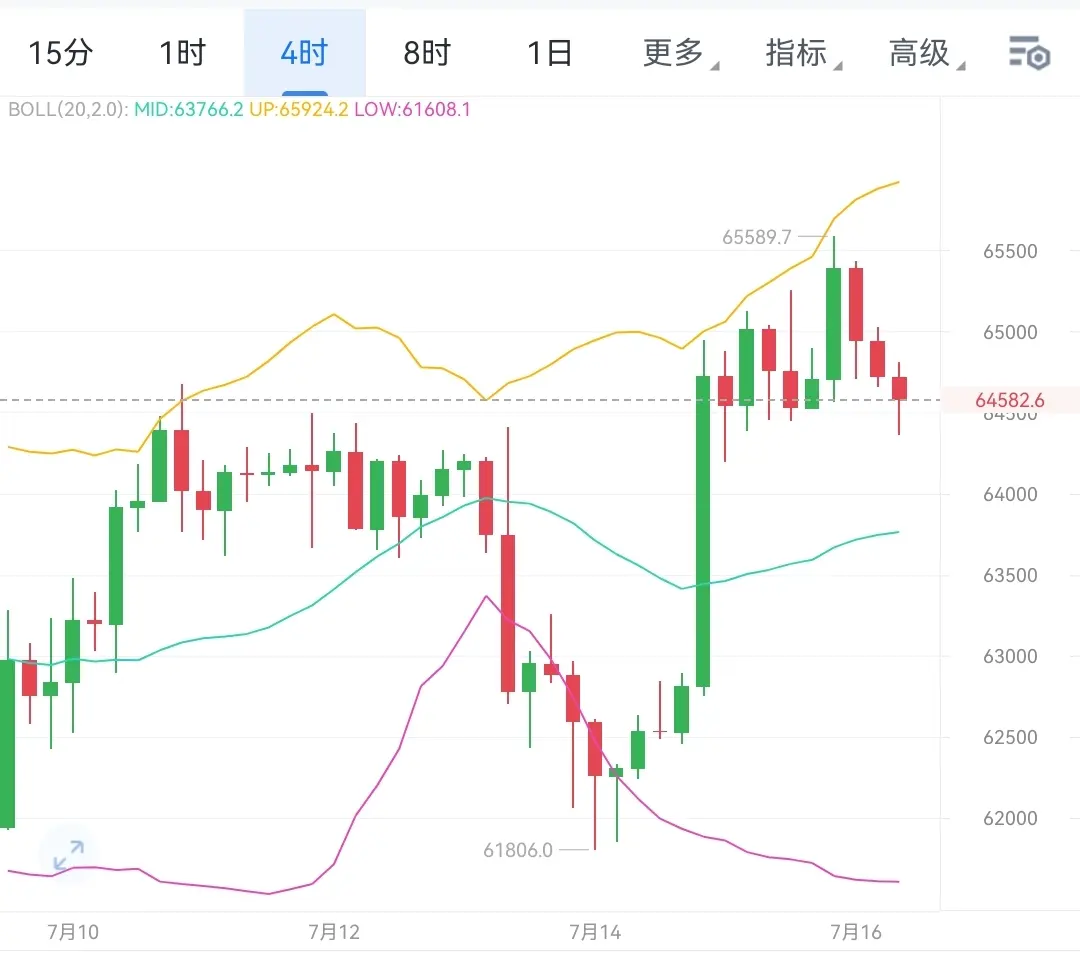The height and width of the screenshot is (956, 1080).
Task: Open the chart settings icon
Action: pos(1029,53)
